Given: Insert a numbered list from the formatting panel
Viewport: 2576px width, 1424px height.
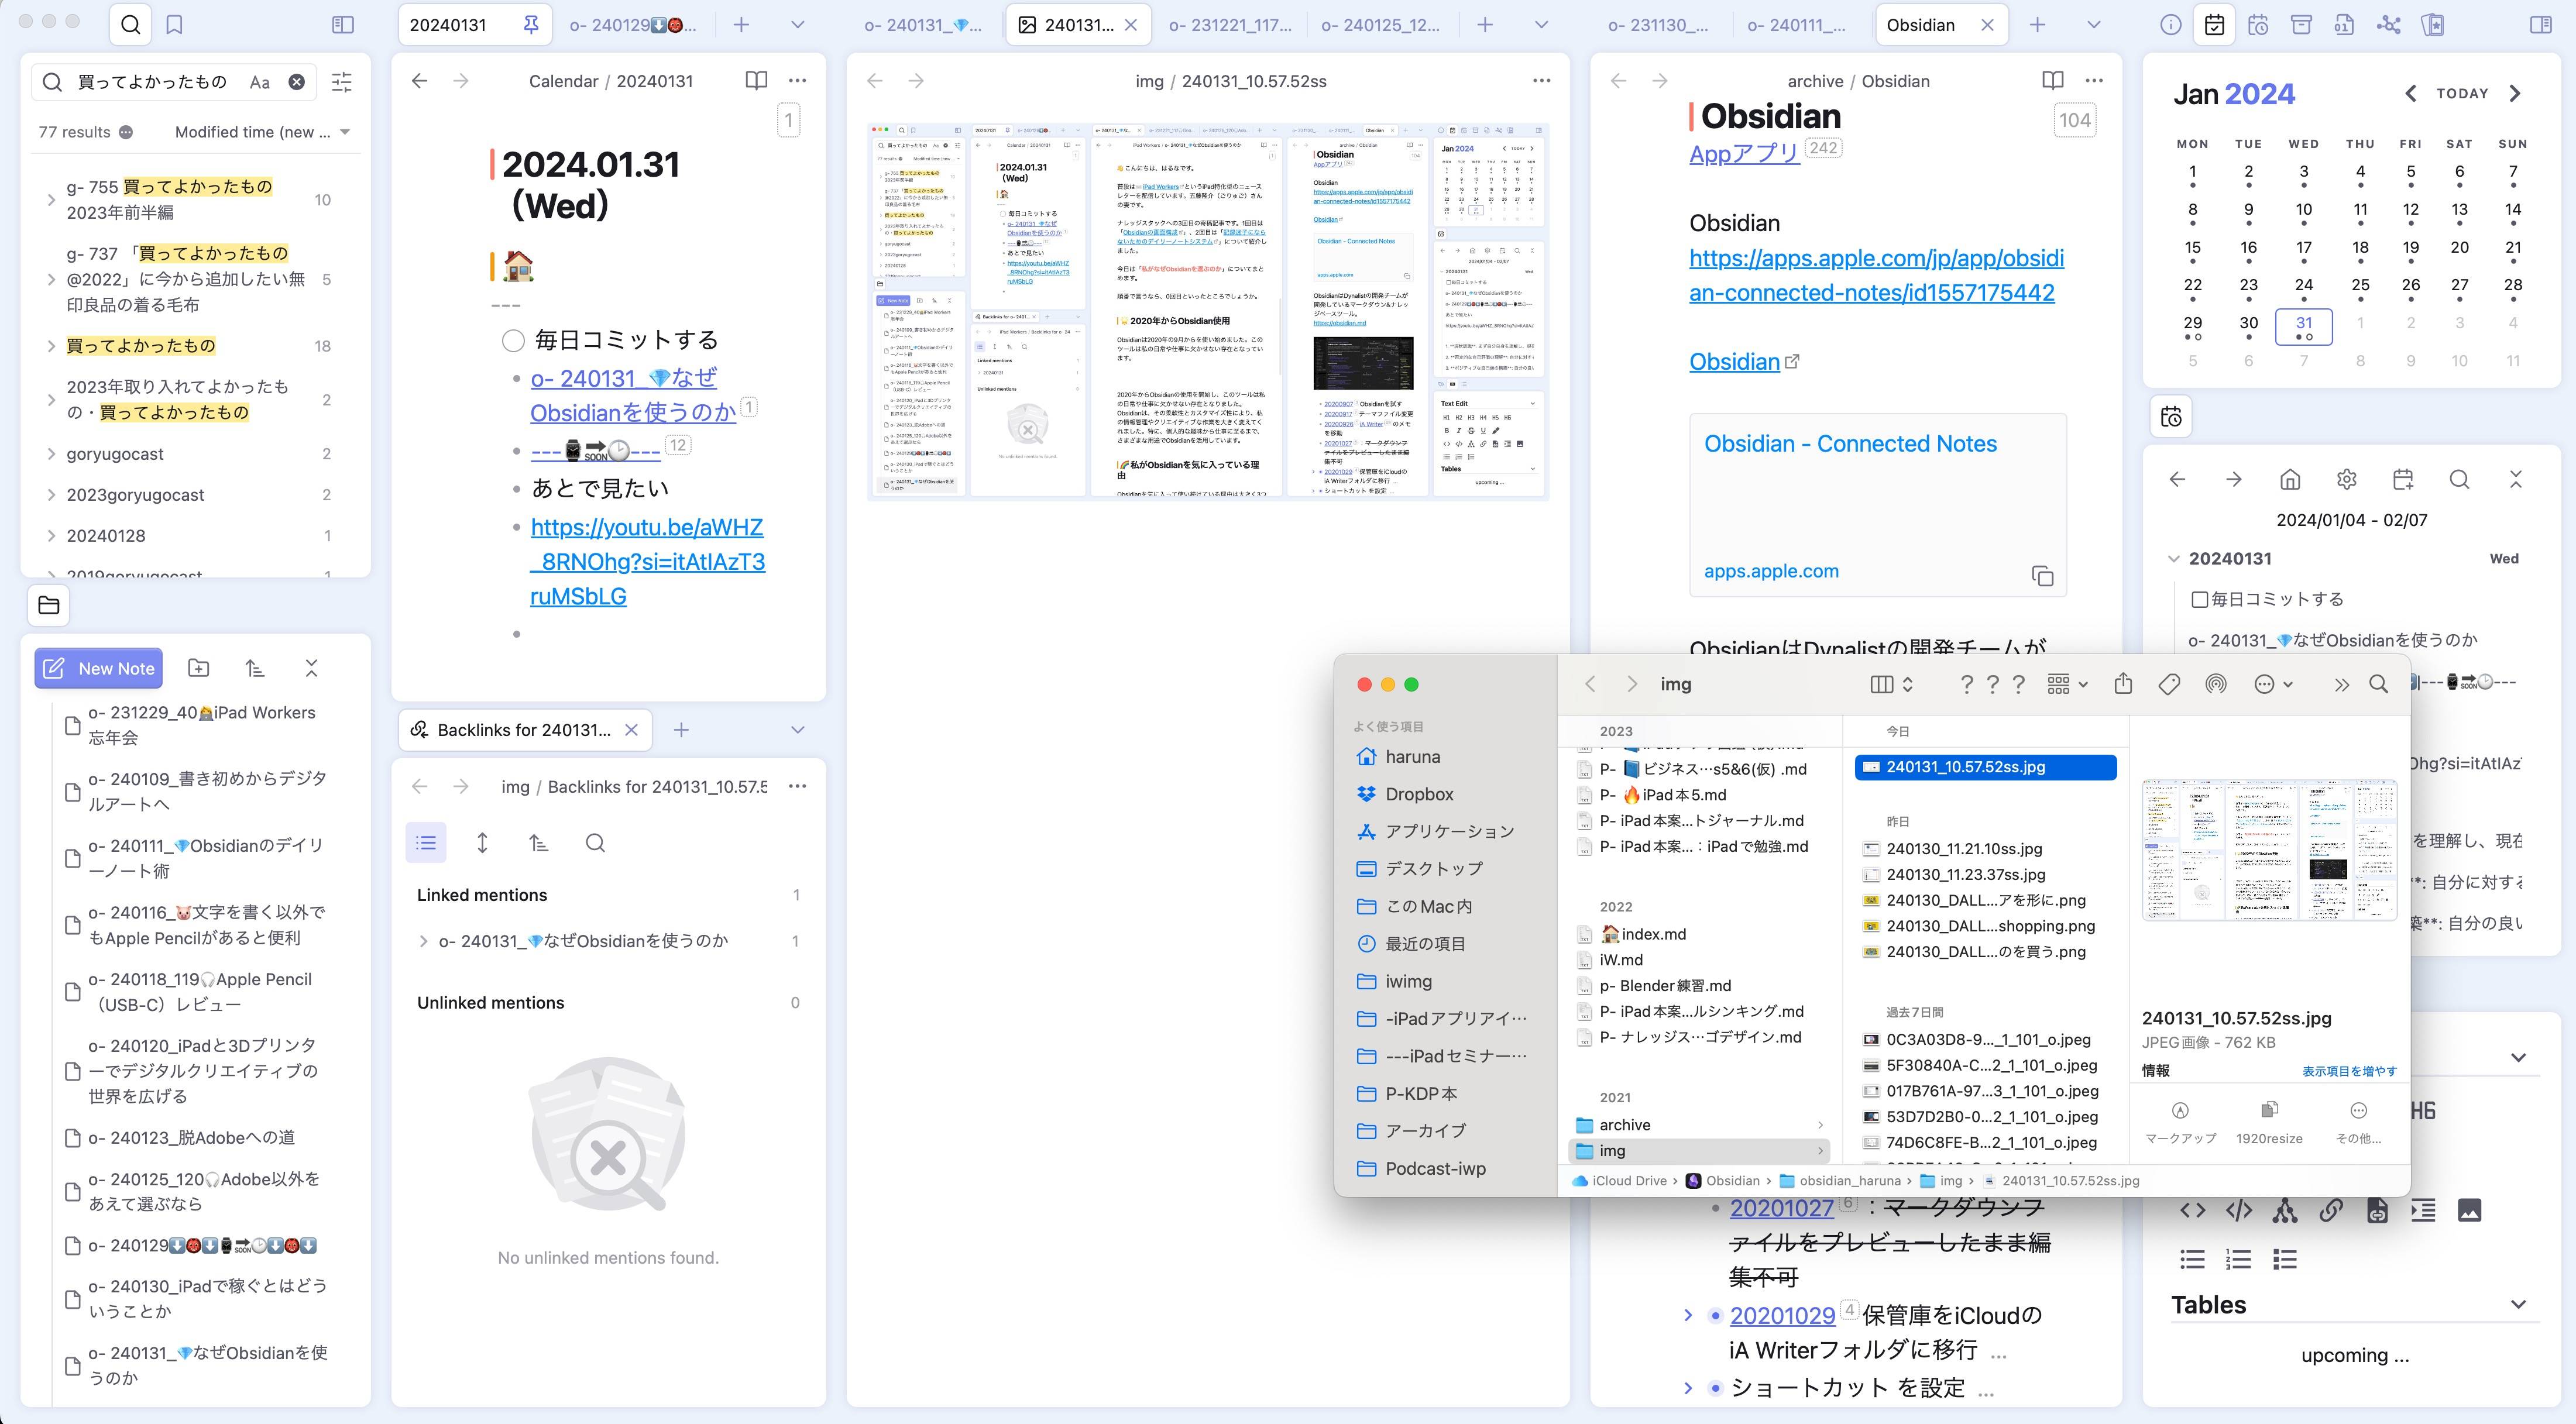Looking at the screenshot, I should (2238, 1259).
